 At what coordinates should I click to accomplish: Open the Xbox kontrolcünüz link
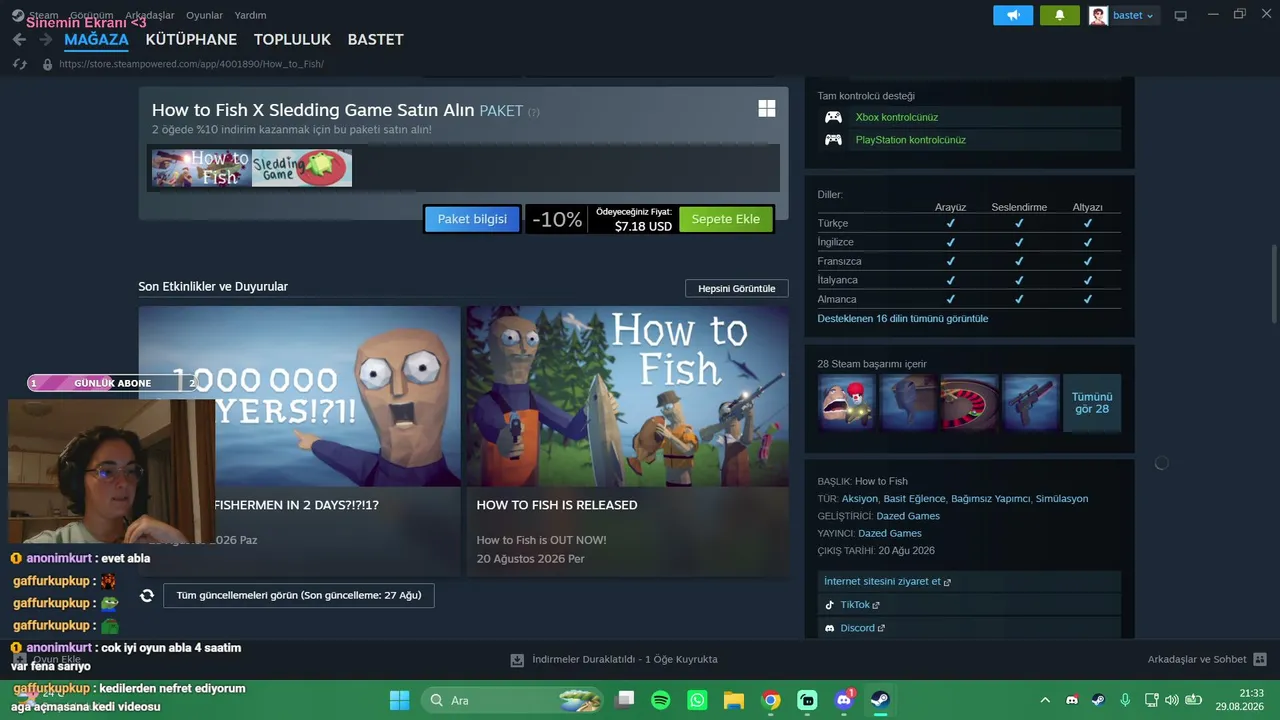(896, 117)
